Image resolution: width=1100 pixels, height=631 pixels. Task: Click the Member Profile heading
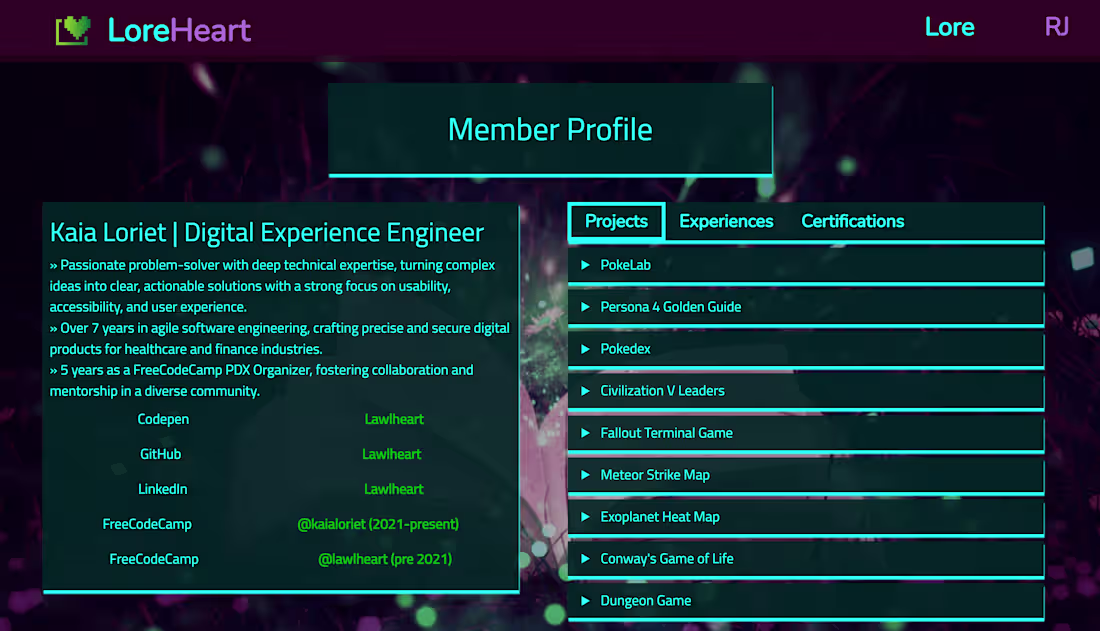point(550,130)
